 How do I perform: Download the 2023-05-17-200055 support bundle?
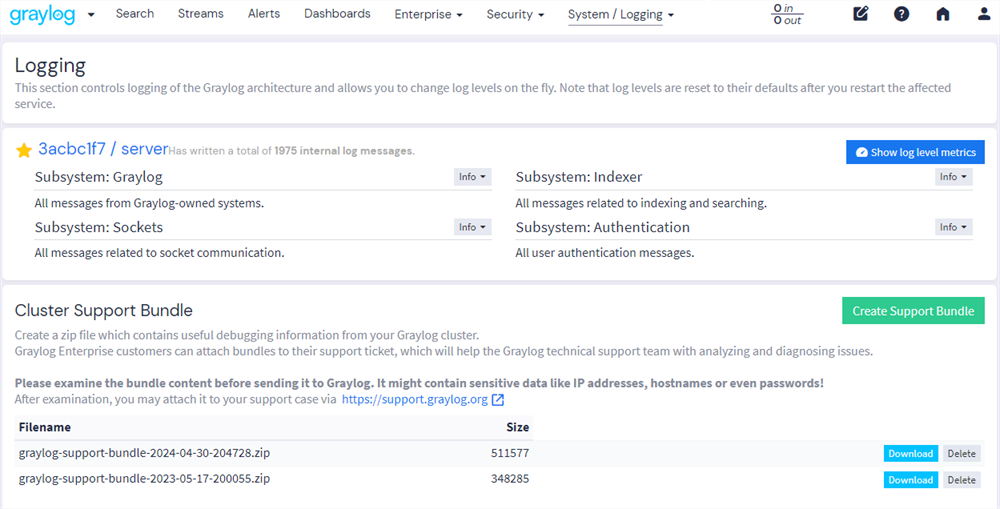(911, 480)
